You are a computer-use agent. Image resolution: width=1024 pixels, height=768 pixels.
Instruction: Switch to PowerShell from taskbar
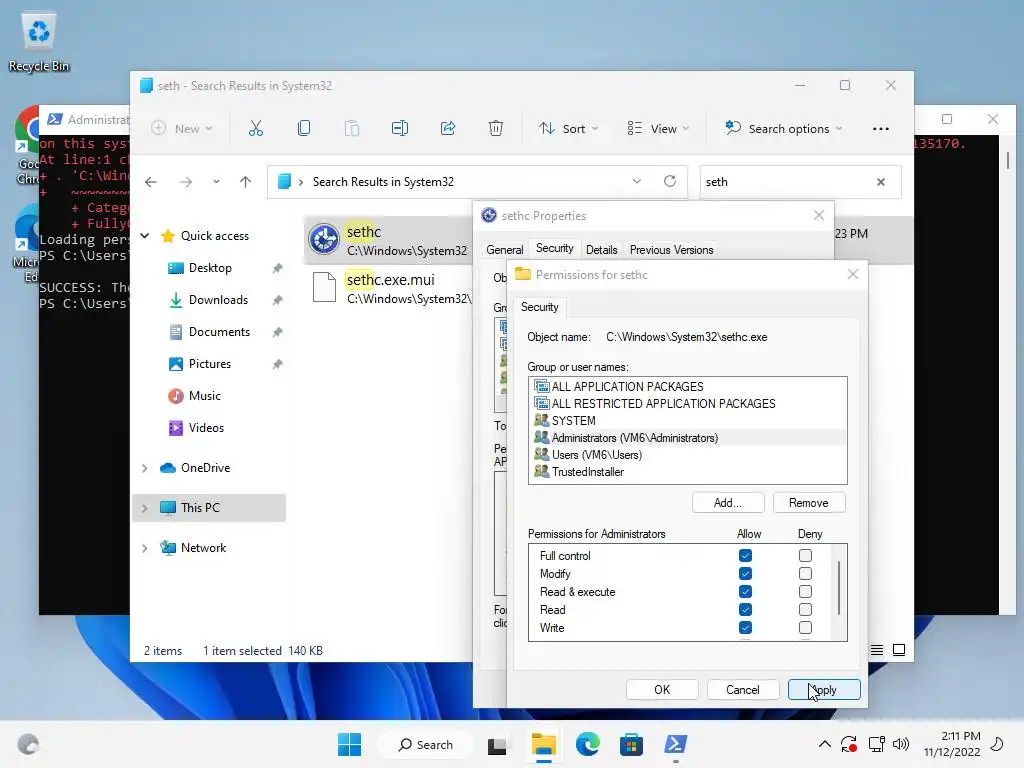click(675, 744)
